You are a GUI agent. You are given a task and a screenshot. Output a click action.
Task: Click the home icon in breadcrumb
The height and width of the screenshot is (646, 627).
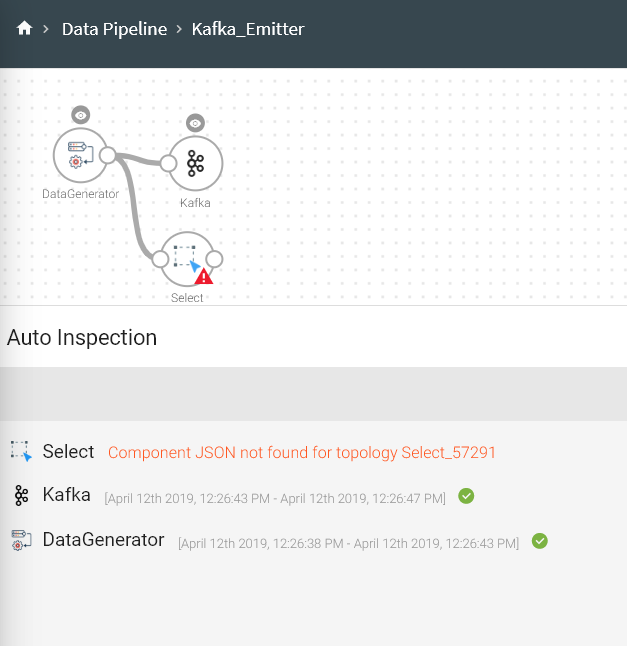coord(25,29)
